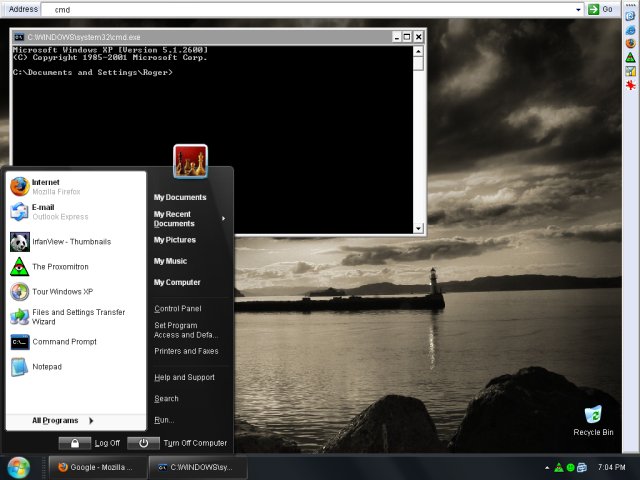Show hidden system tray icons
640x480 pixels.
[x=546, y=467]
